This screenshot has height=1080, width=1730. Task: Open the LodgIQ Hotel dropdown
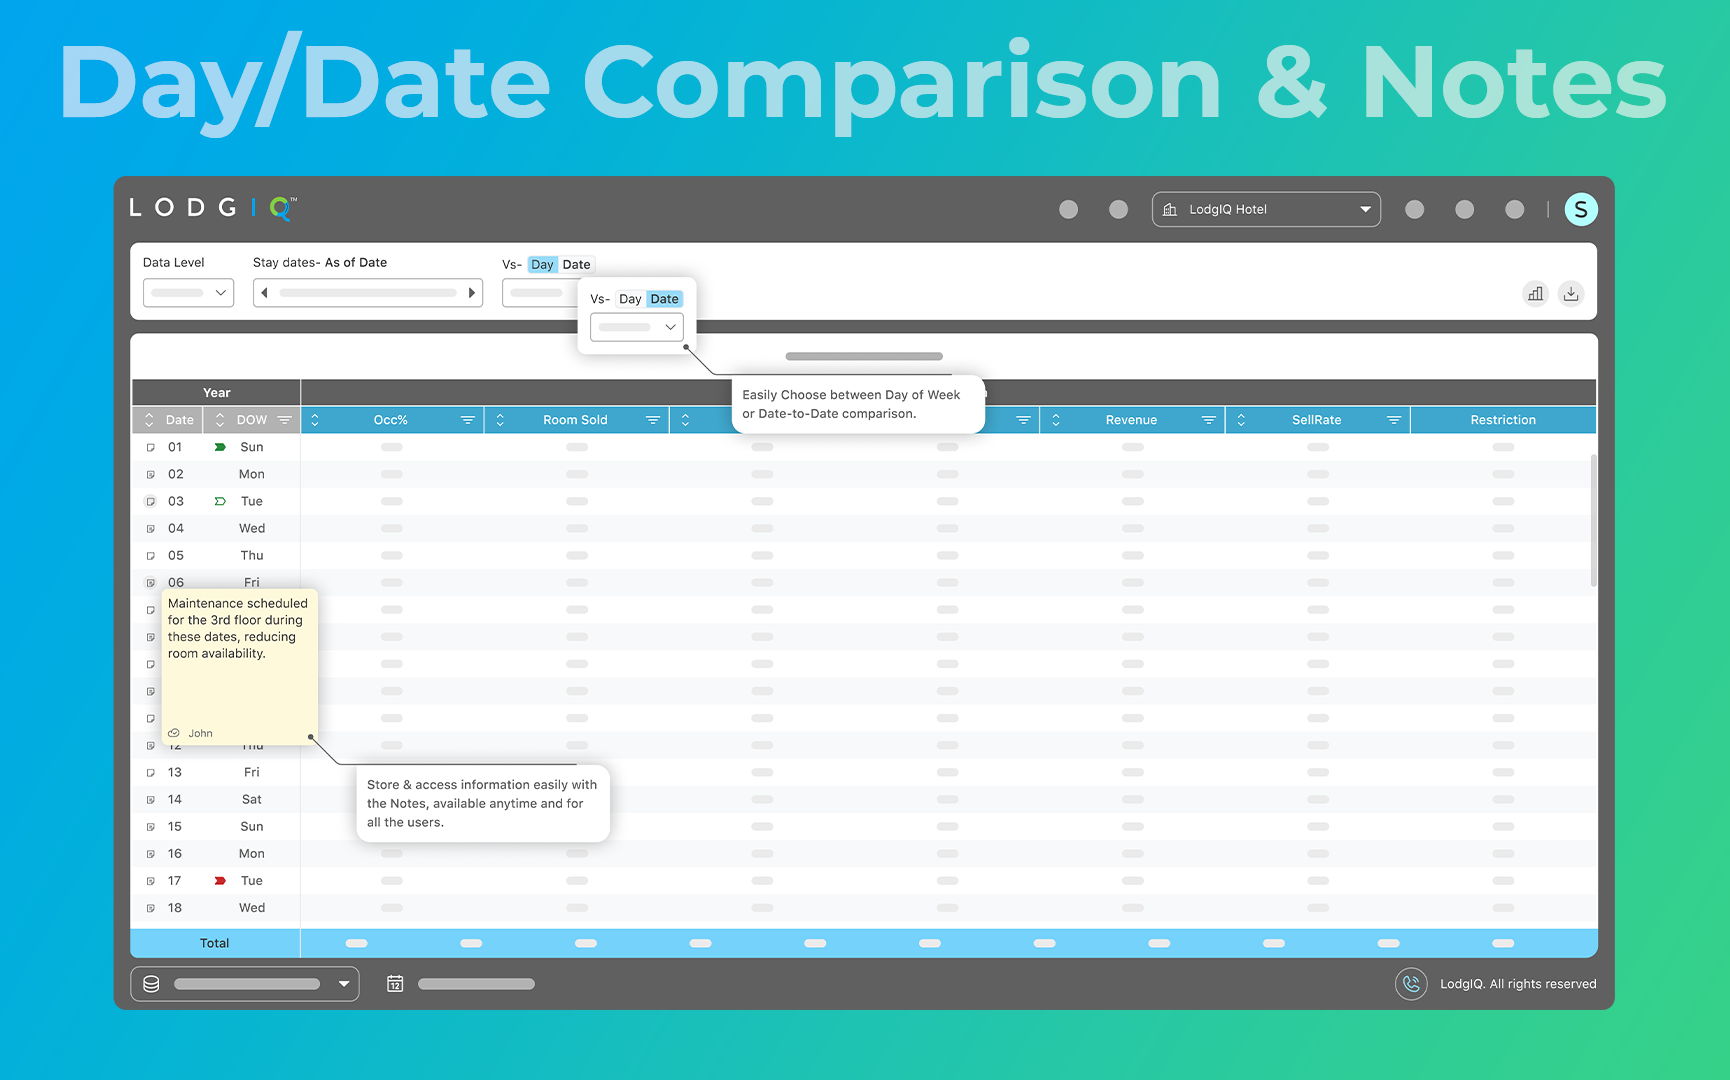[x=1266, y=209]
